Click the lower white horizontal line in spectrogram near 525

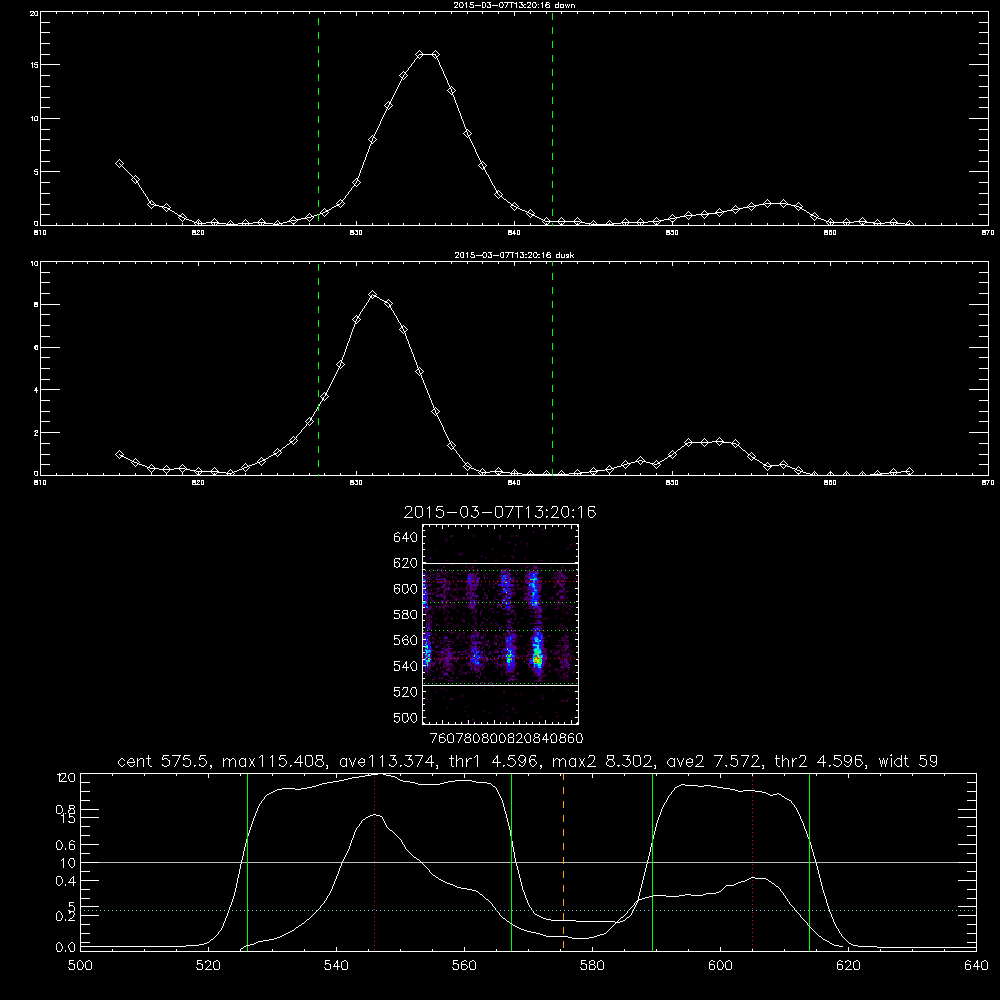(x=501, y=686)
